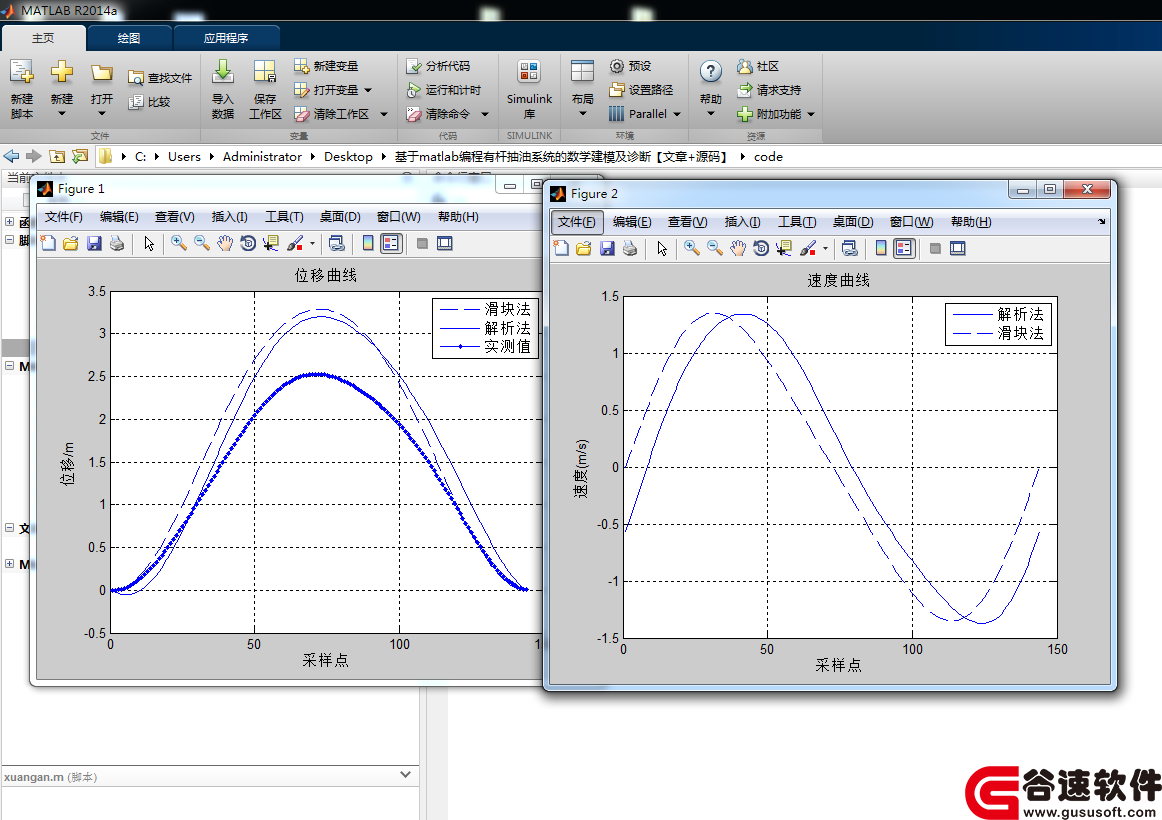Go forward using address bar forward arrow
The height and width of the screenshot is (820, 1162).
click(x=33, y=156)
